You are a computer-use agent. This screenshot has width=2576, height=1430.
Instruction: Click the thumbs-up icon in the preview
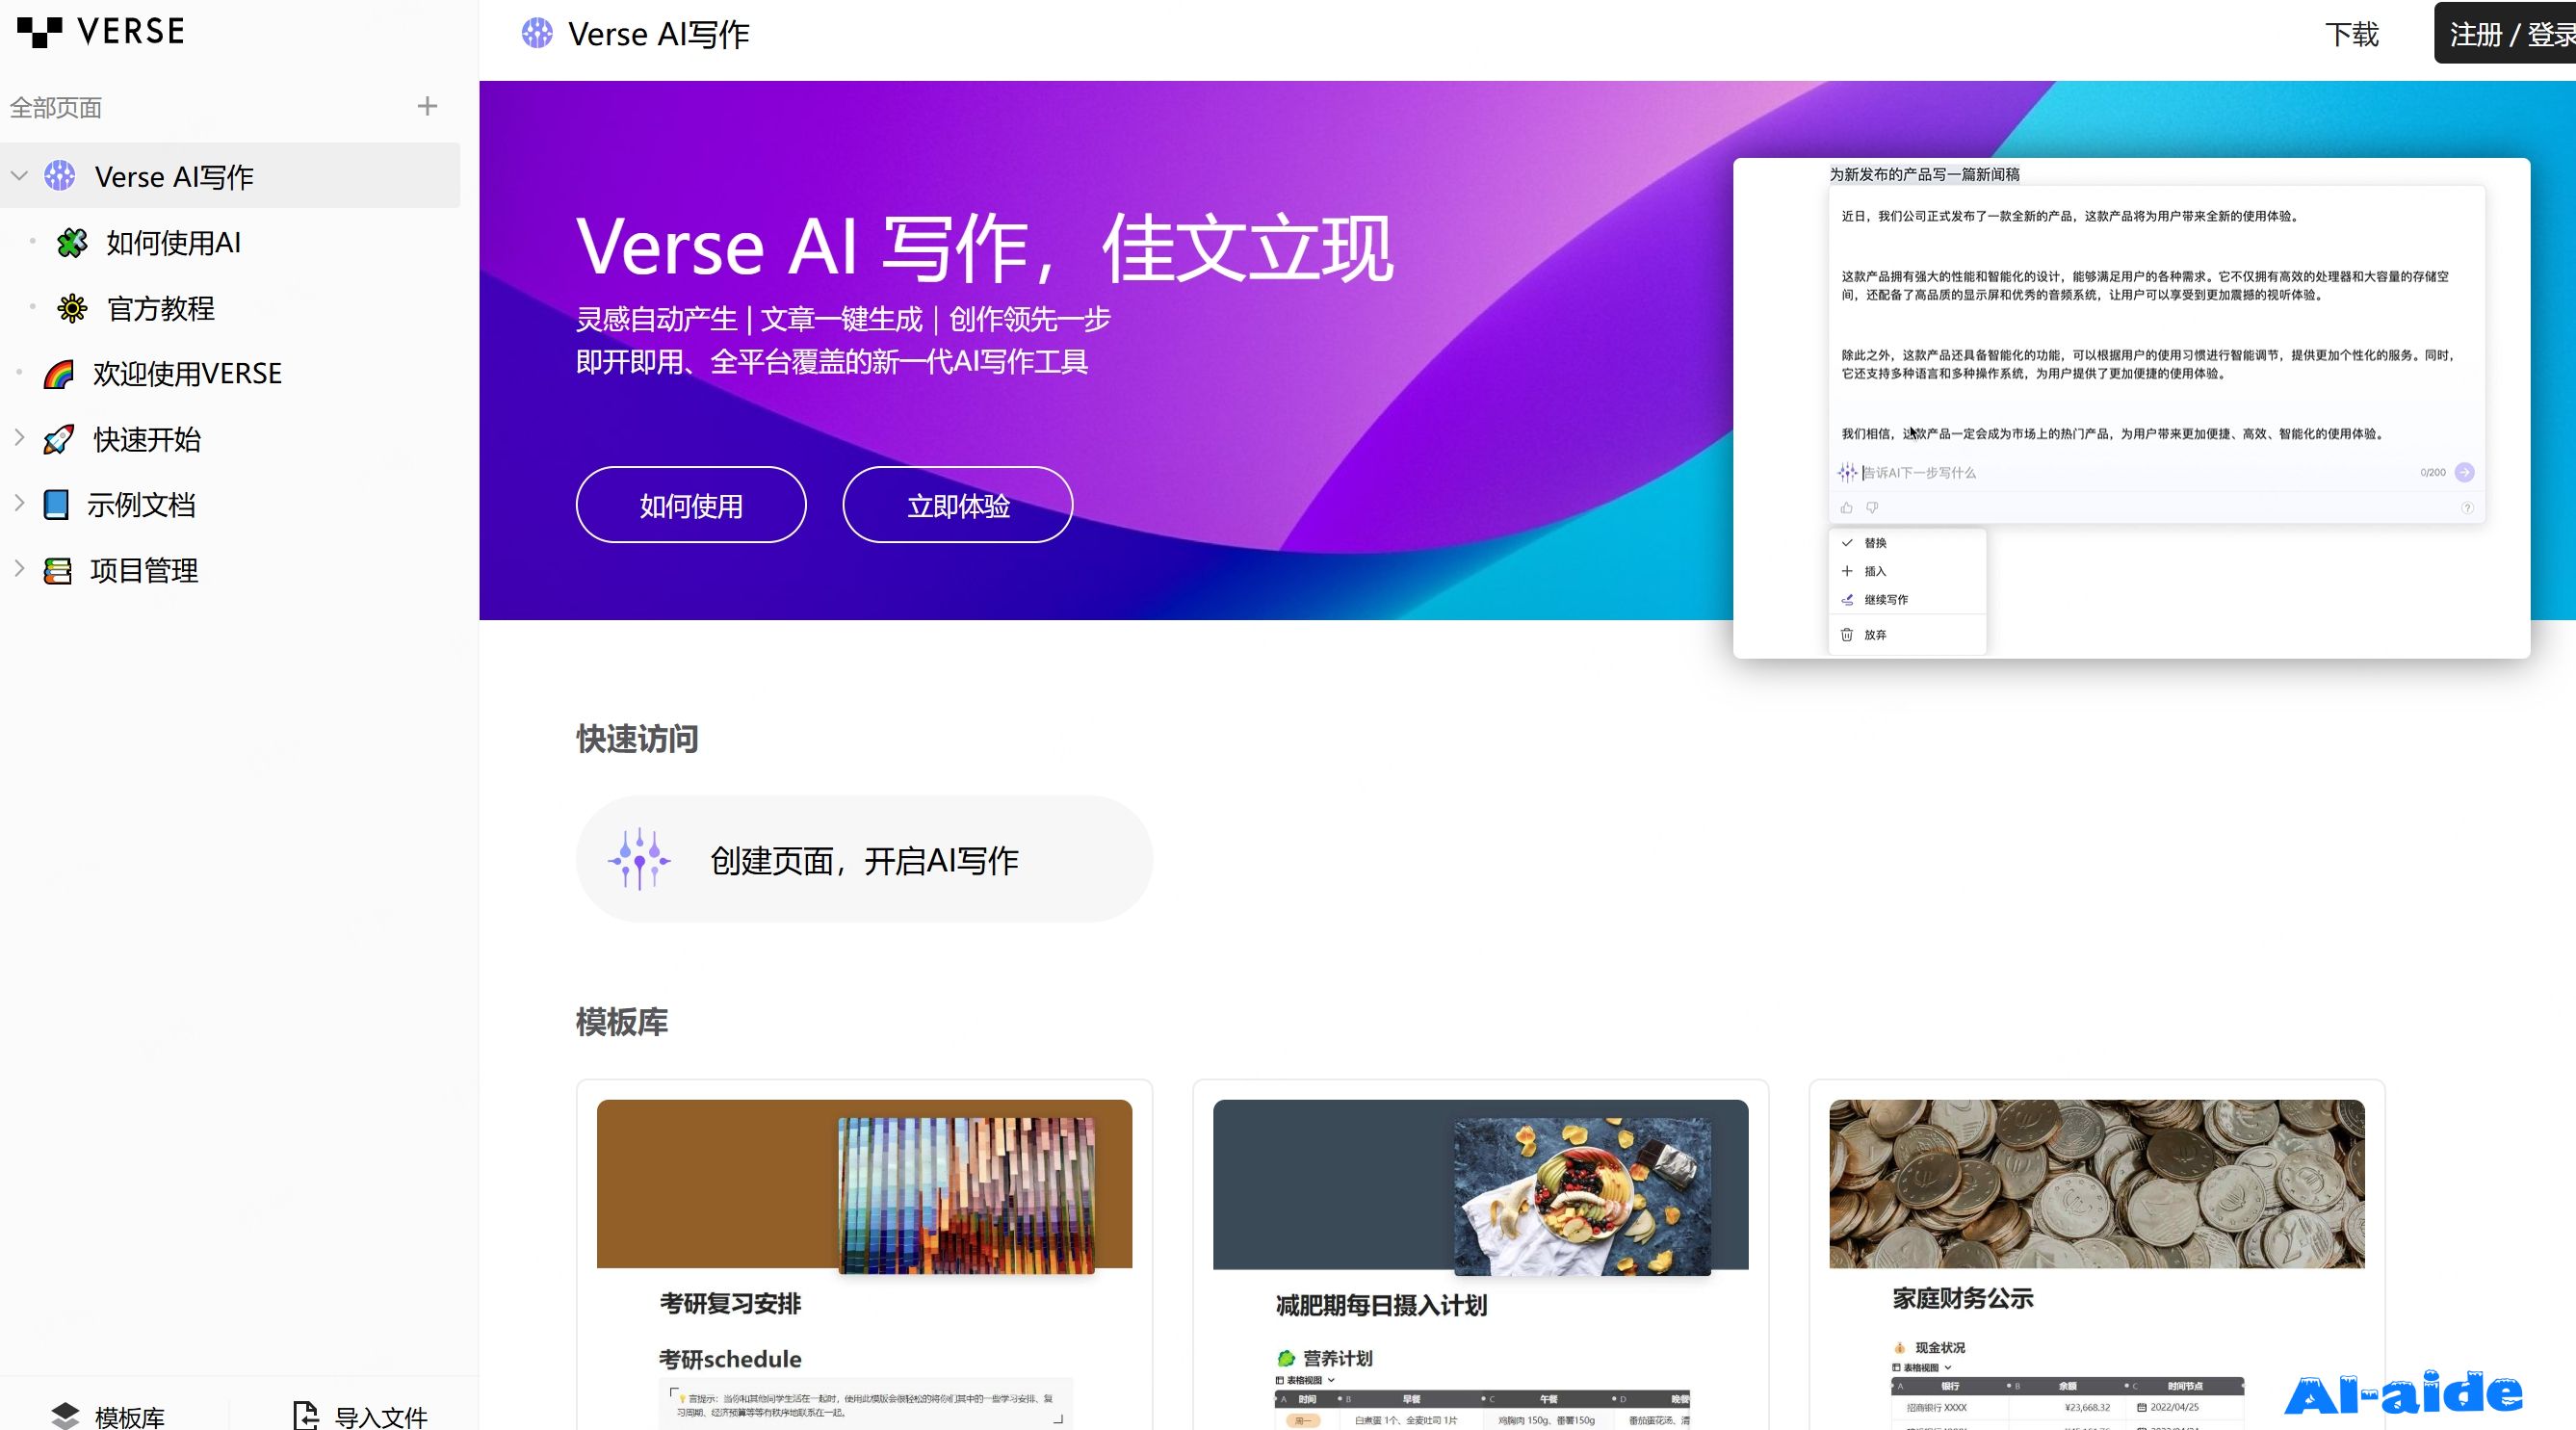point(1846,508)
